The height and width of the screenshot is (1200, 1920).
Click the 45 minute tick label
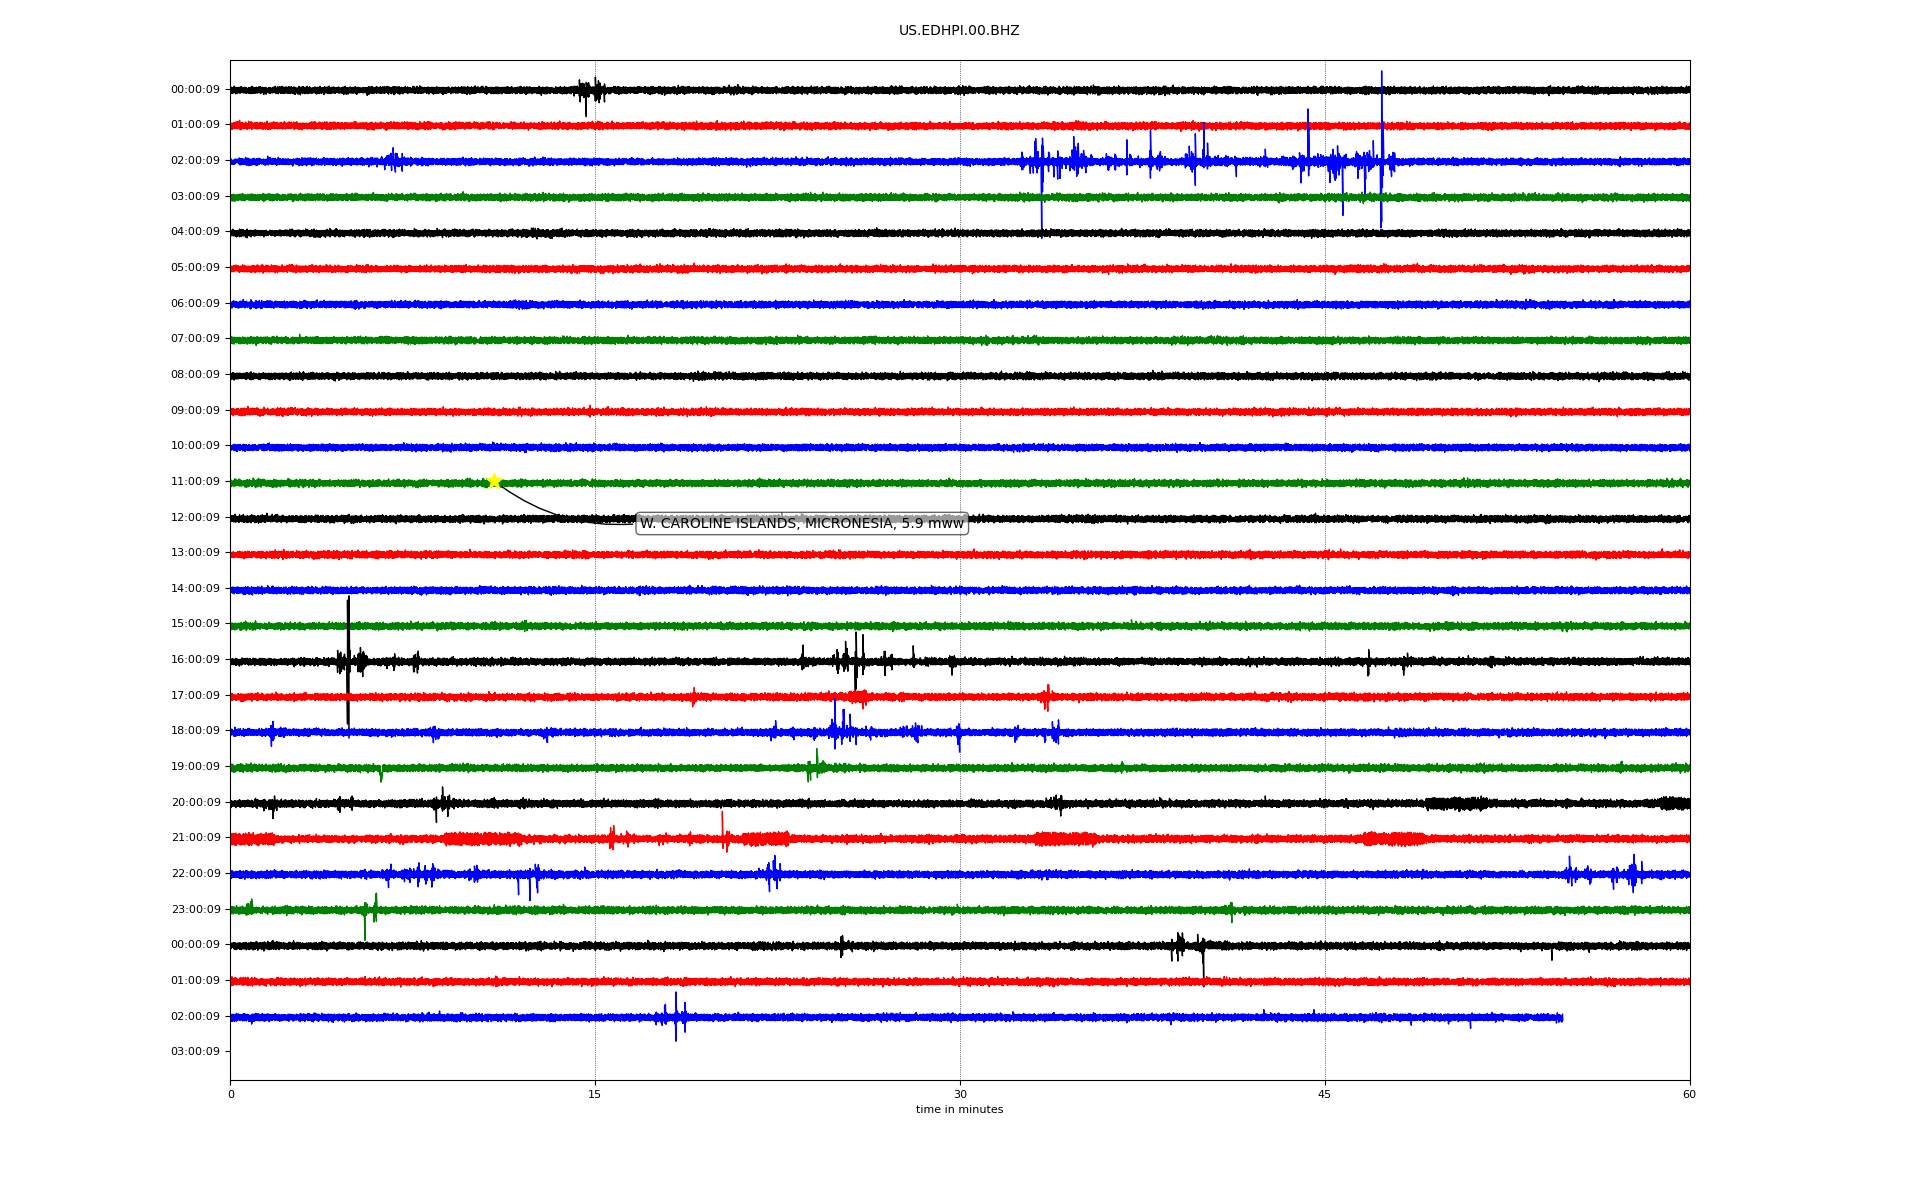click(x=1324, y=1094)
